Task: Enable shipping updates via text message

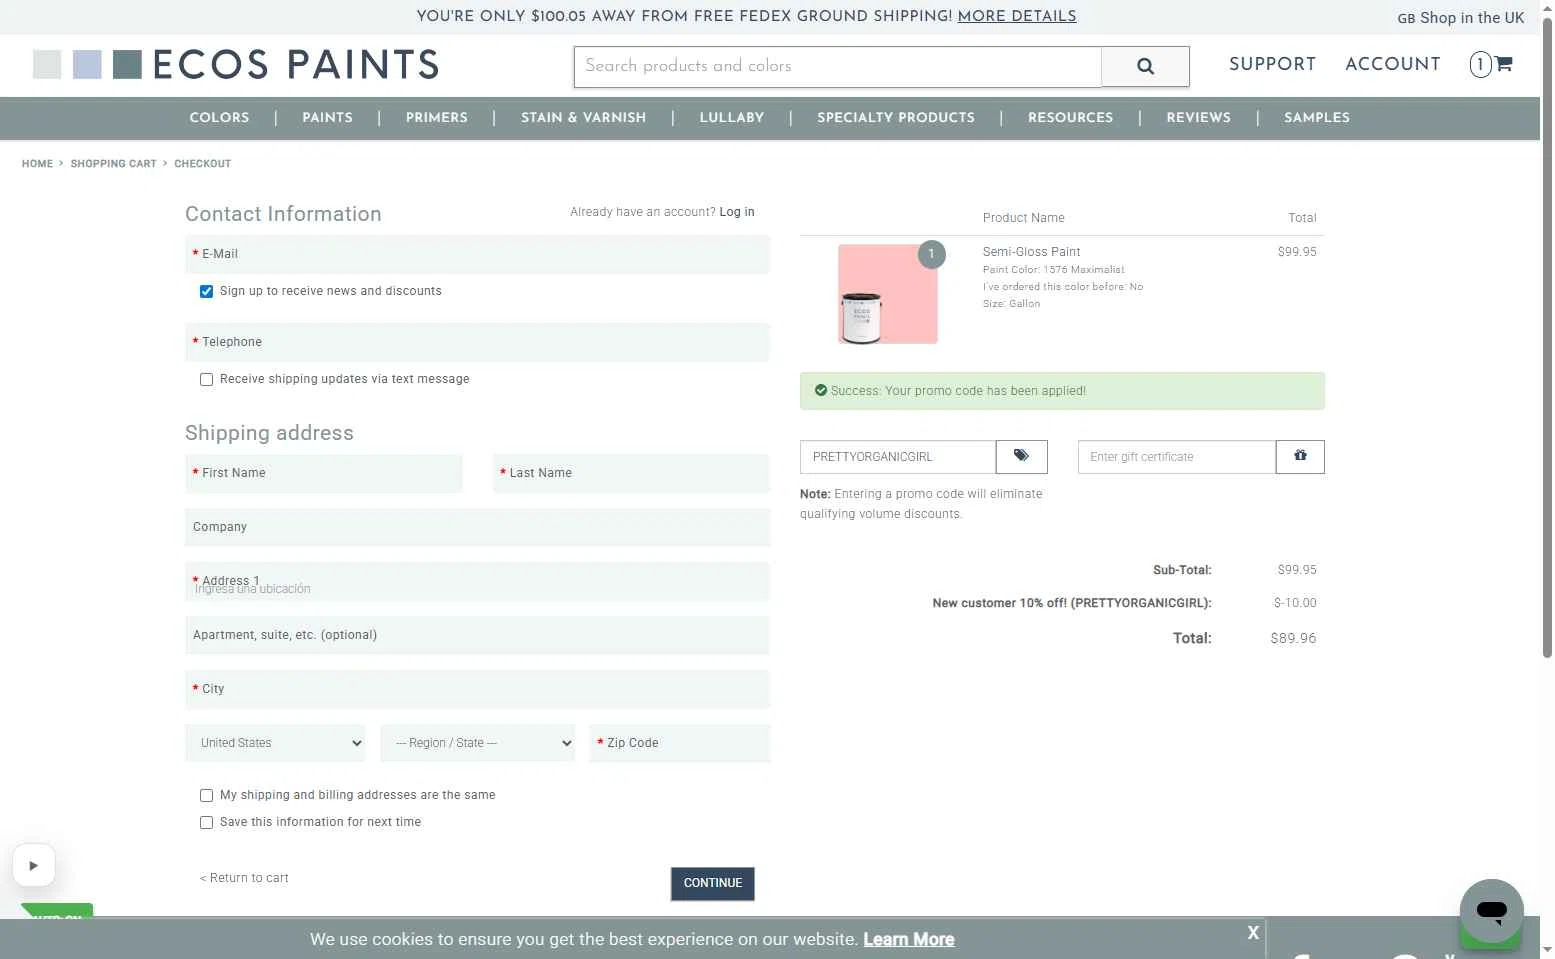Action: point(206,379)
